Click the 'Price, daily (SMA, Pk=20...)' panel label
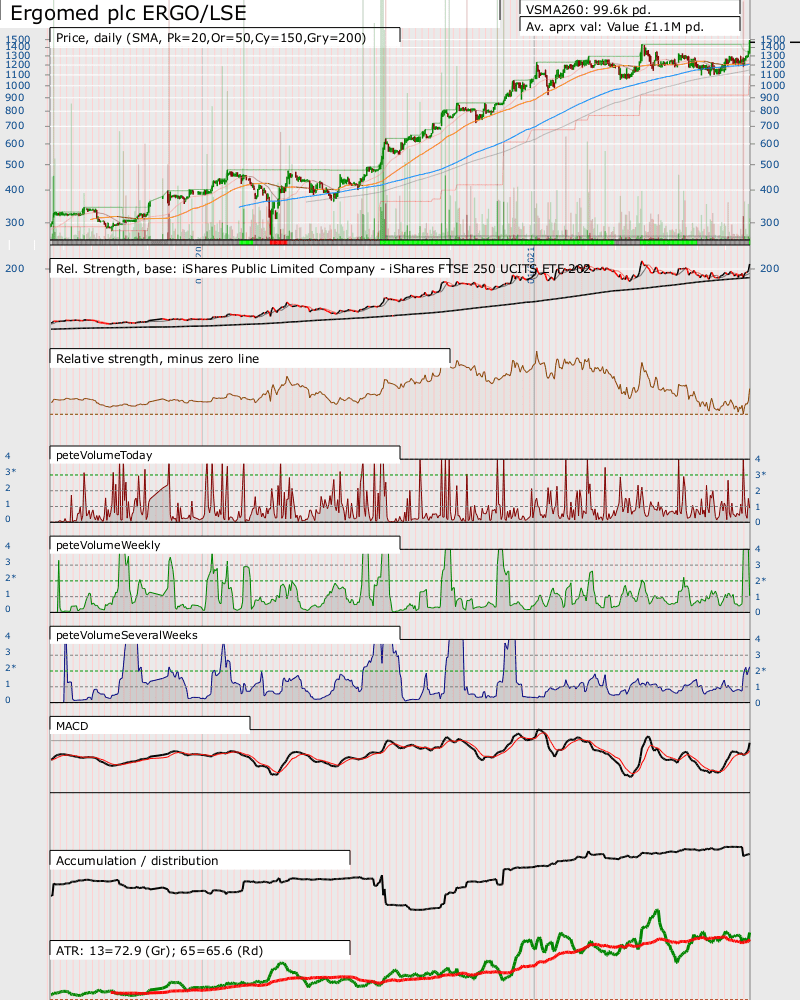This screenshot has width=800, height=1000. pyautogui.click(x=211, y=38)
